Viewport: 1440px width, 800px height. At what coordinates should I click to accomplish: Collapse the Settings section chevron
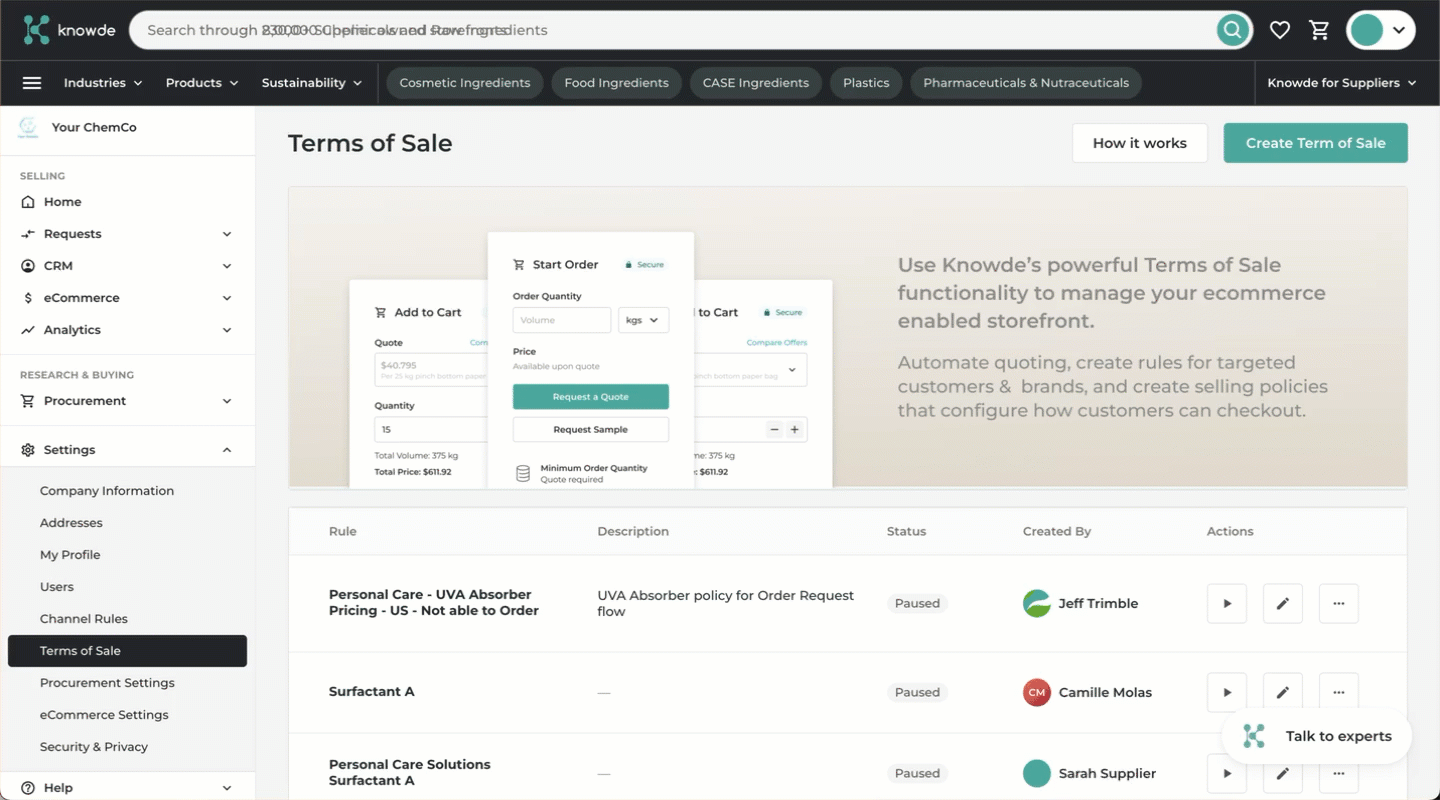point(227,450)
